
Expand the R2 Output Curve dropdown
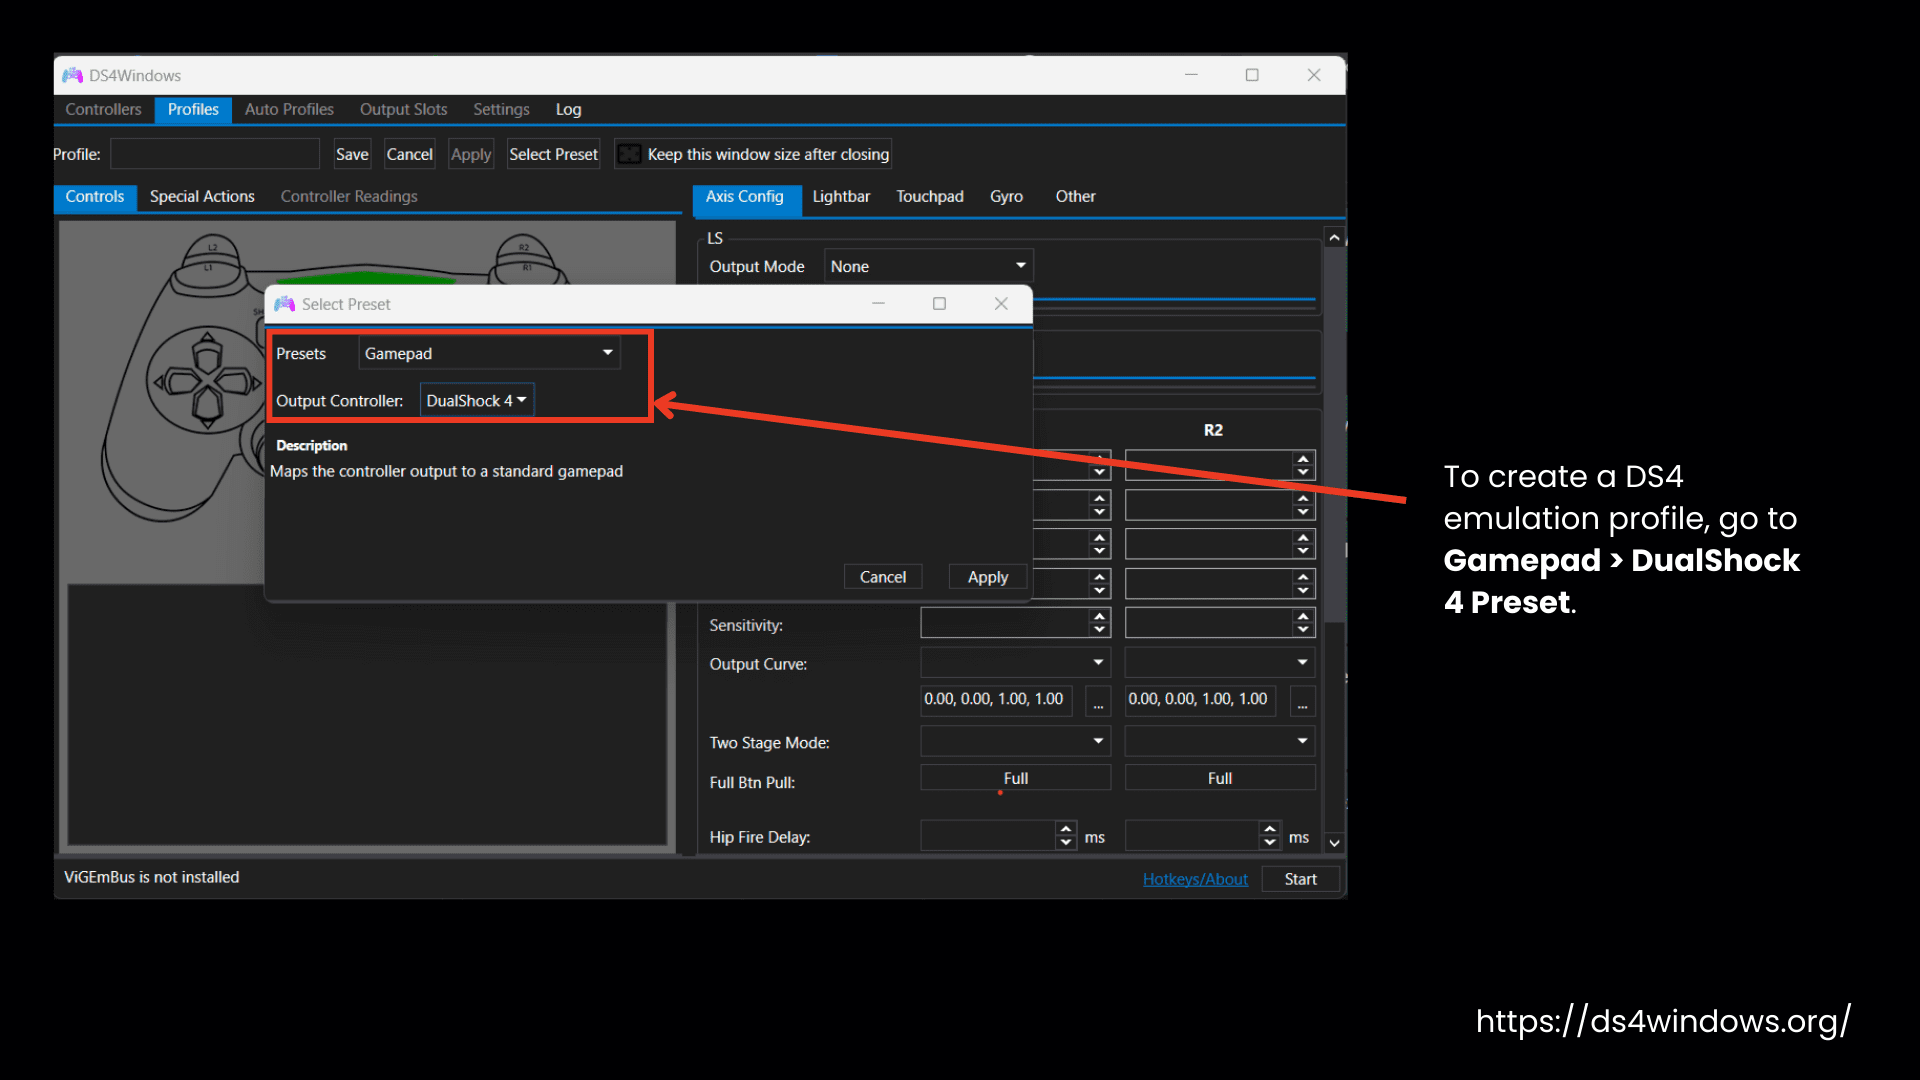[x=1219, y=662]
